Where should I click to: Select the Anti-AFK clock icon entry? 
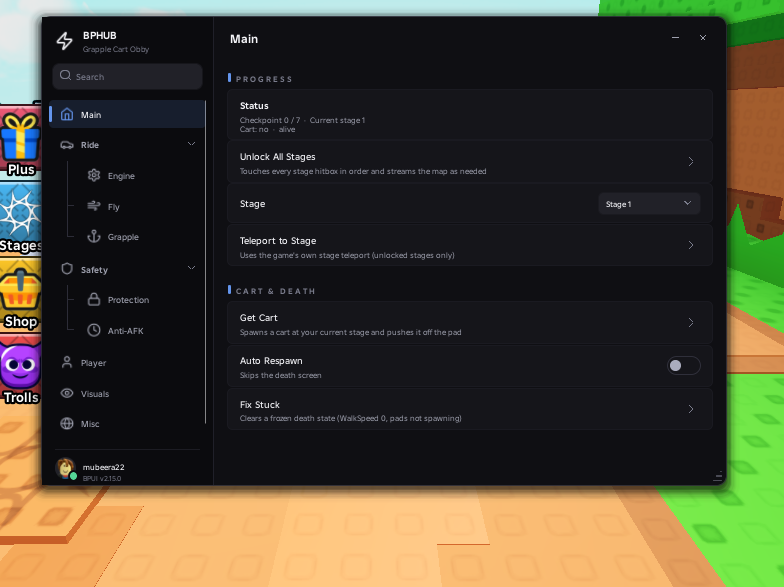(94, 330)
